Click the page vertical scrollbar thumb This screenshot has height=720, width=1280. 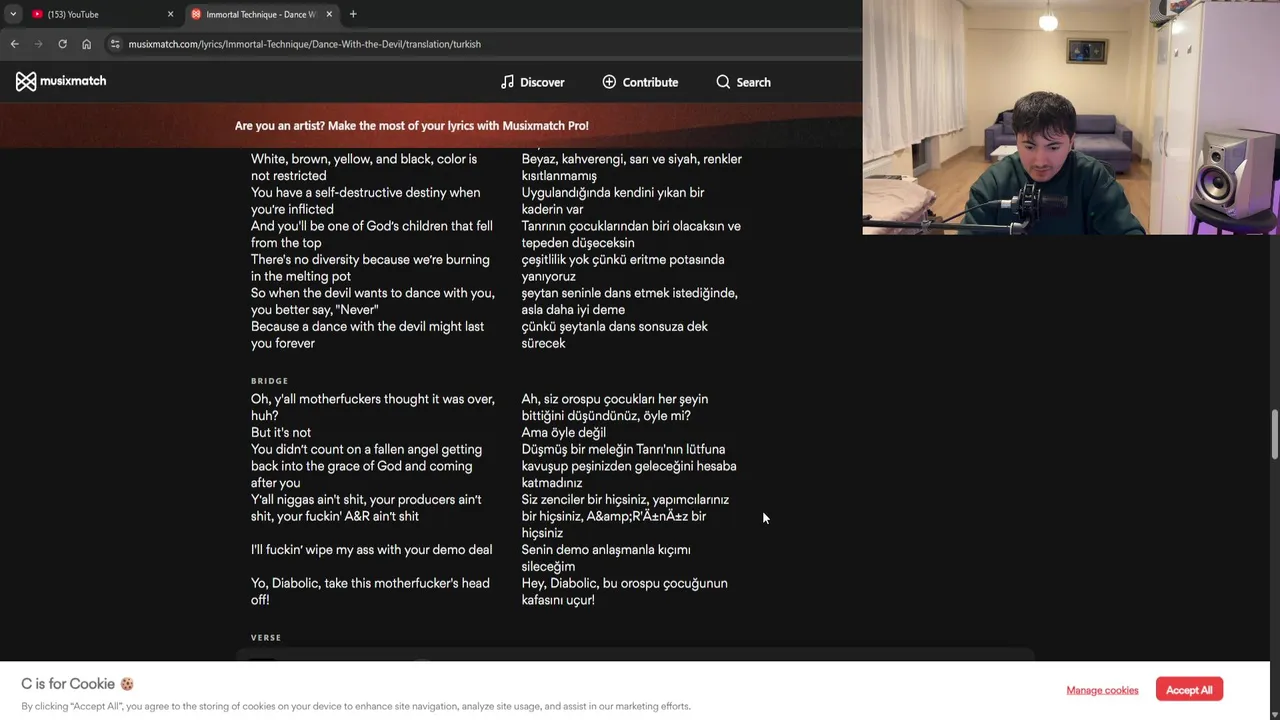coord(1274,433)
